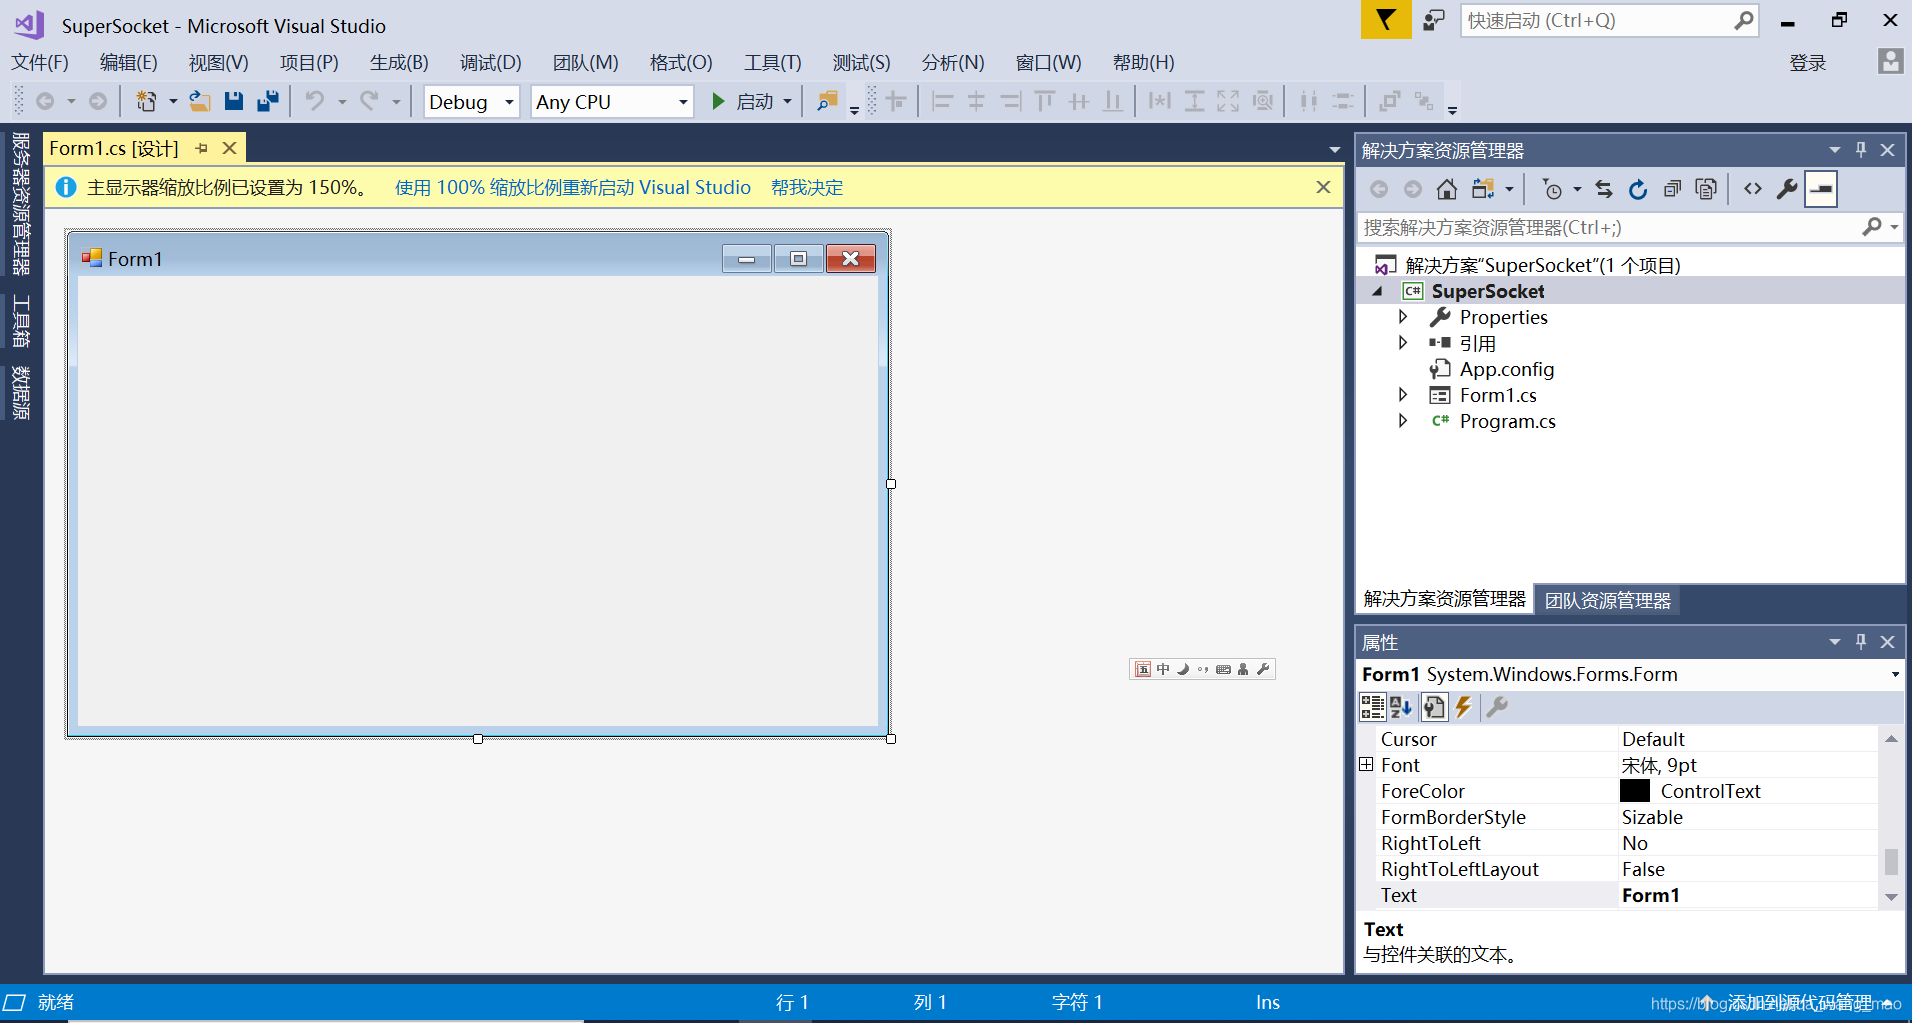Click the Solution Explorer search box
1912x1023 pixels.
(x=1610, y=227)
